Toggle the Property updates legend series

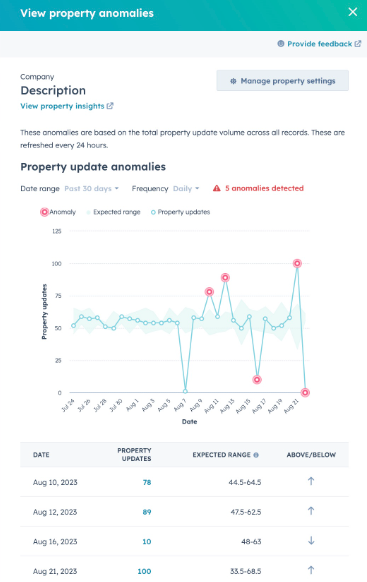pos(180,212)
